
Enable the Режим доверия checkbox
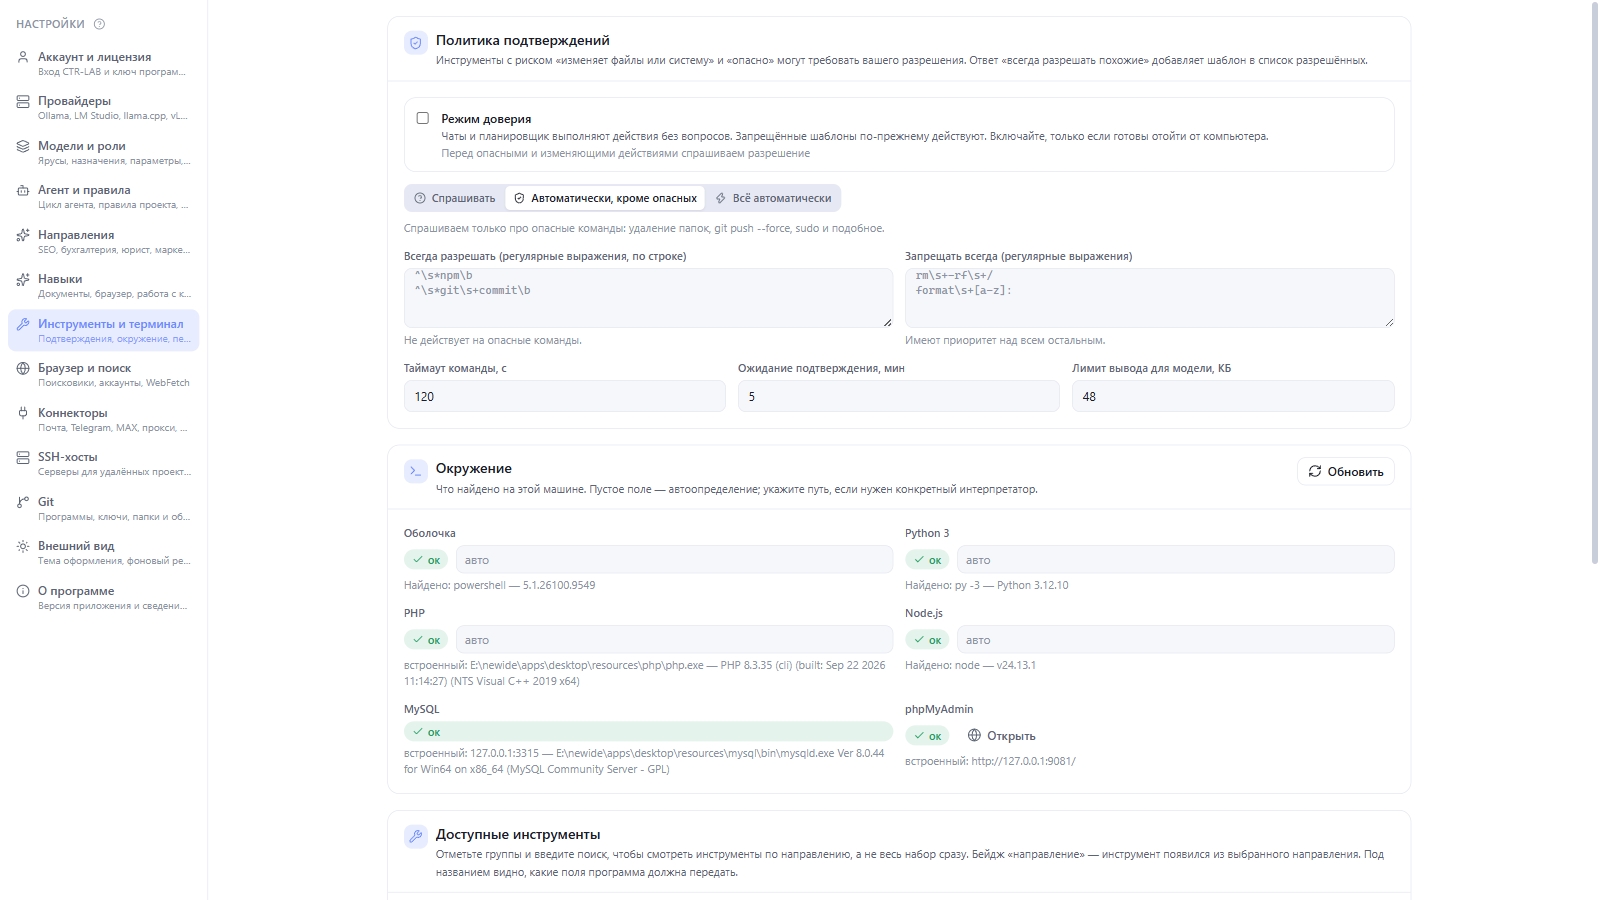[423, 118]
